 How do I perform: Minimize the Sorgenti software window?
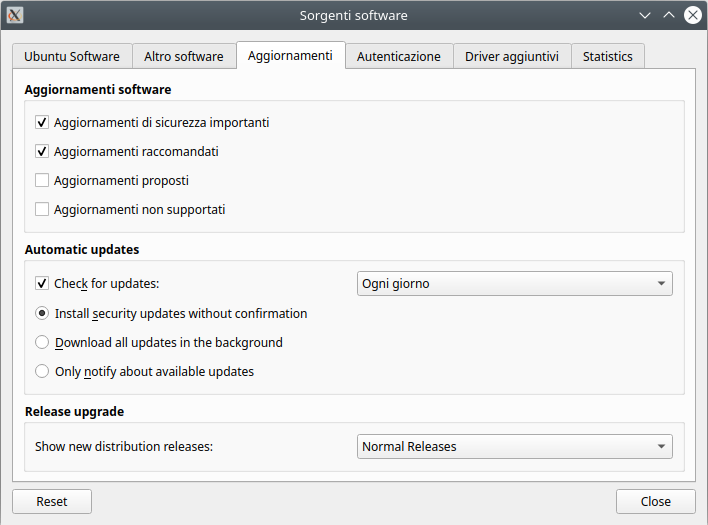(x=646, y=15)
